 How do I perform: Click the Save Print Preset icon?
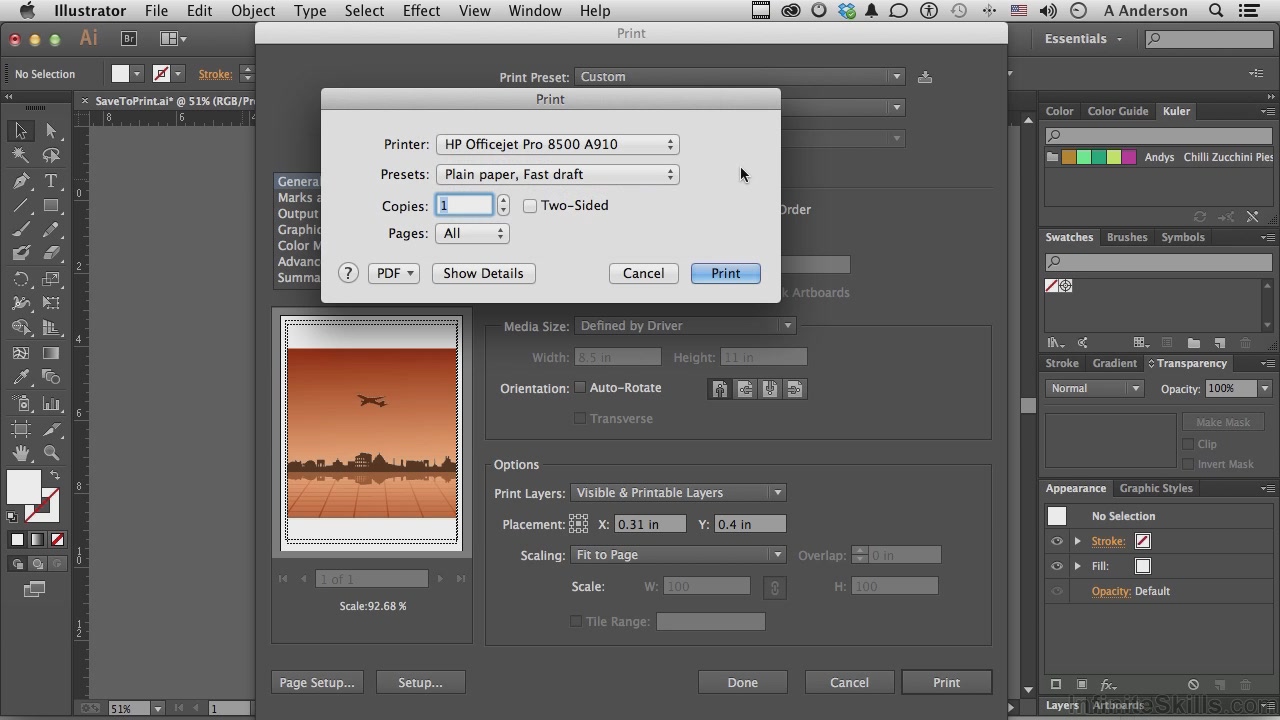[x=925, y=77]
